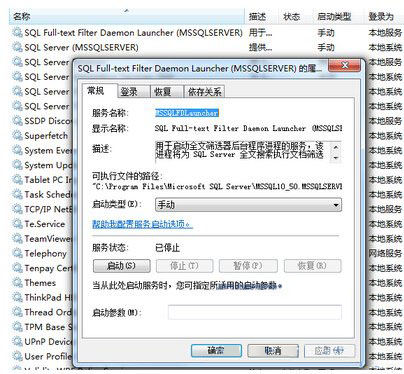Click description box scroll up arrow
This screenshot has height=374, width=404.
pyautogui.click(x=336, y=147)
